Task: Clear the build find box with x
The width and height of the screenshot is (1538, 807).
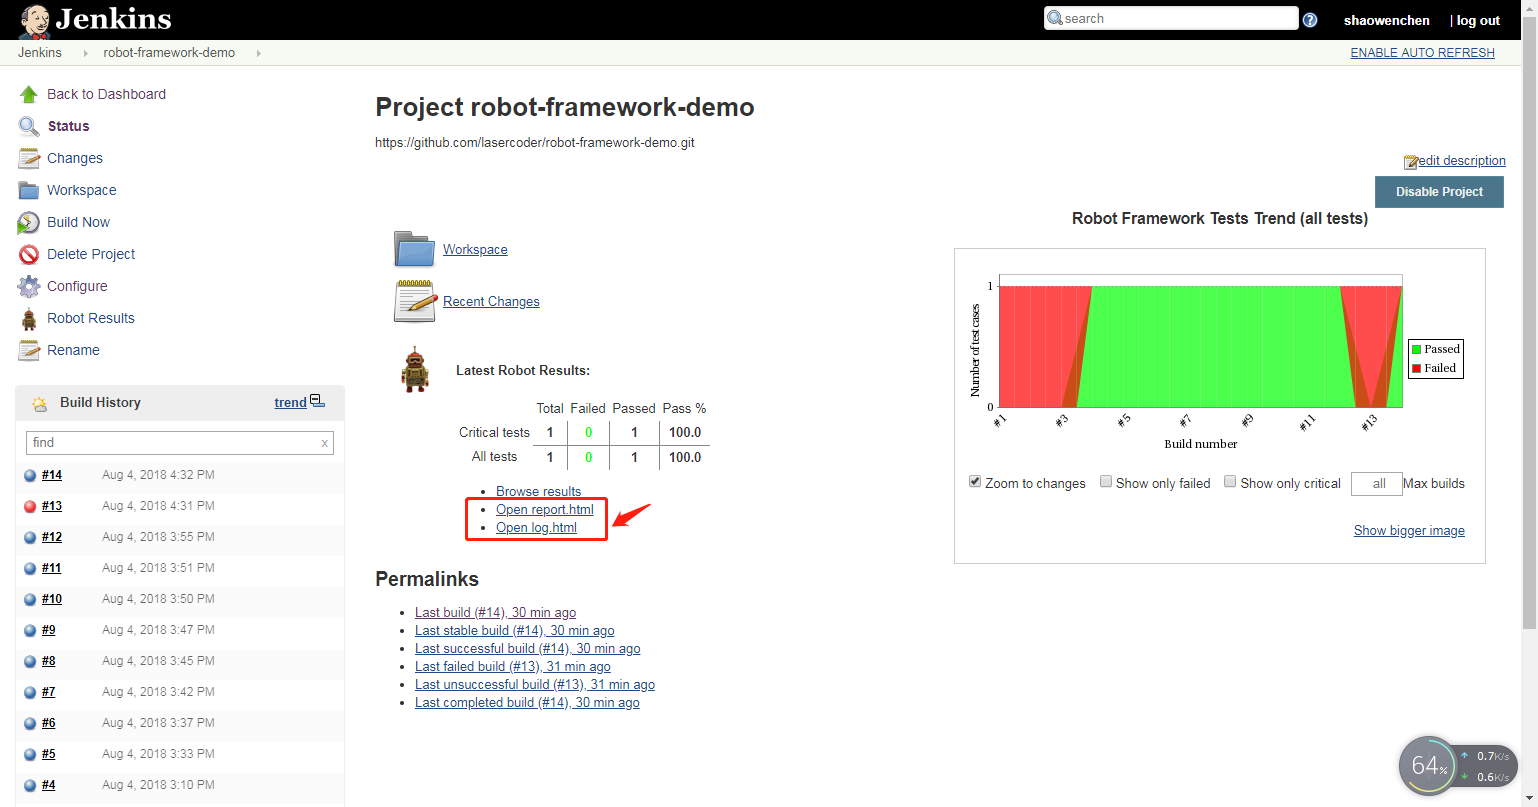Action: (x=324, y=443)
